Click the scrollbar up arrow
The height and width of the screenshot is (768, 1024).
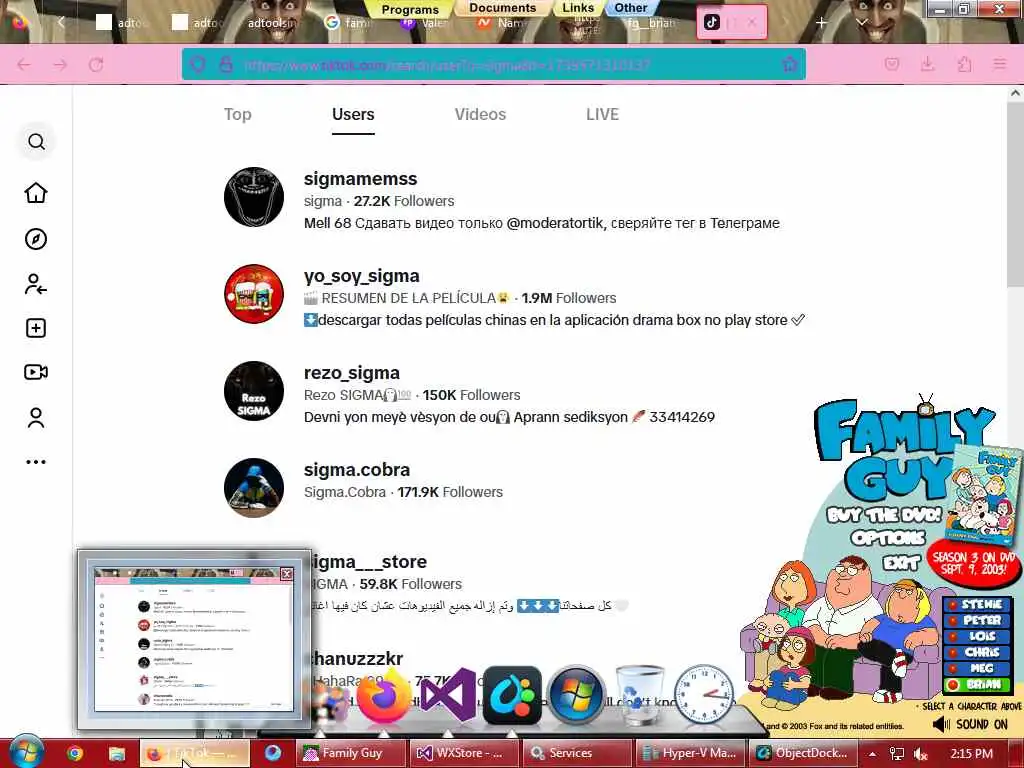click(1016, 93)
